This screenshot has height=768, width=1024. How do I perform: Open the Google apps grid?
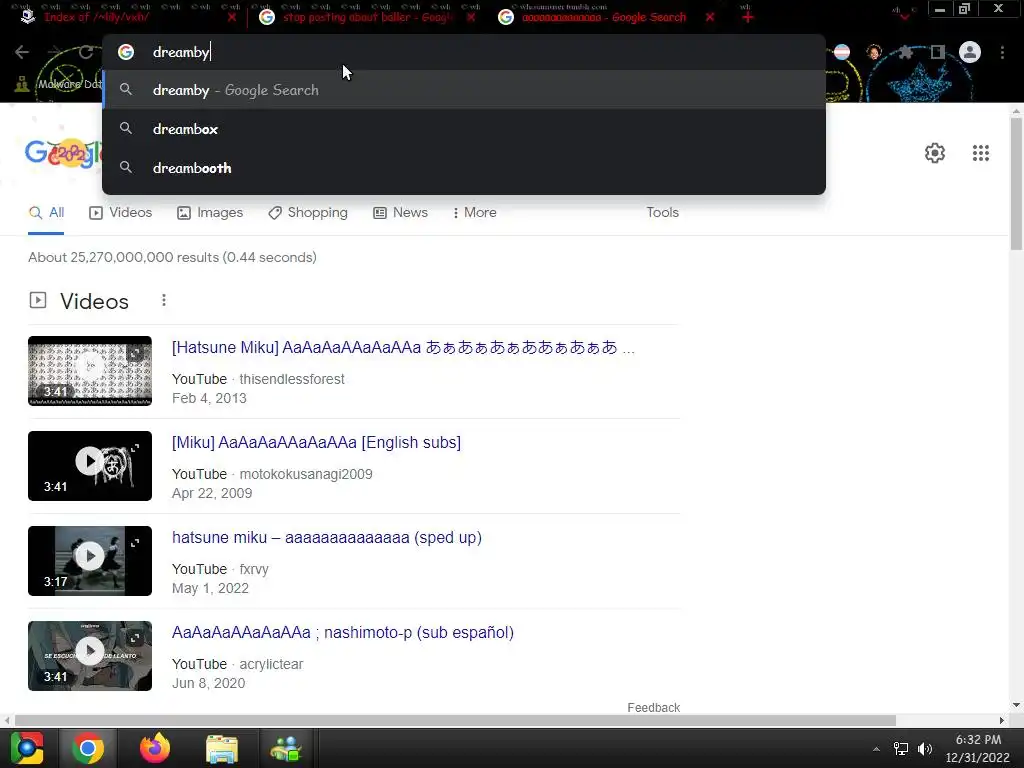pos(980,153)
